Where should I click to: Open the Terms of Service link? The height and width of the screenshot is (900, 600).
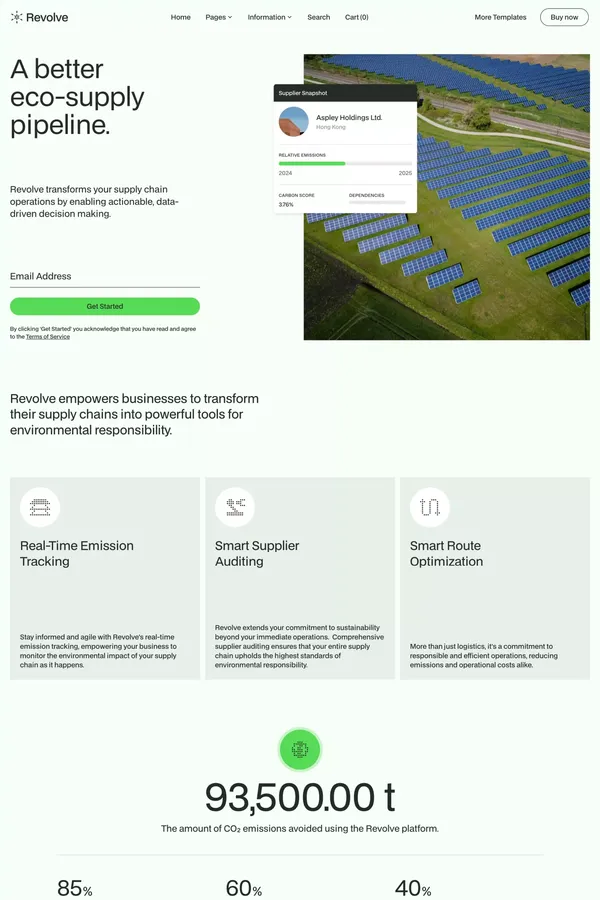[47, 336]
